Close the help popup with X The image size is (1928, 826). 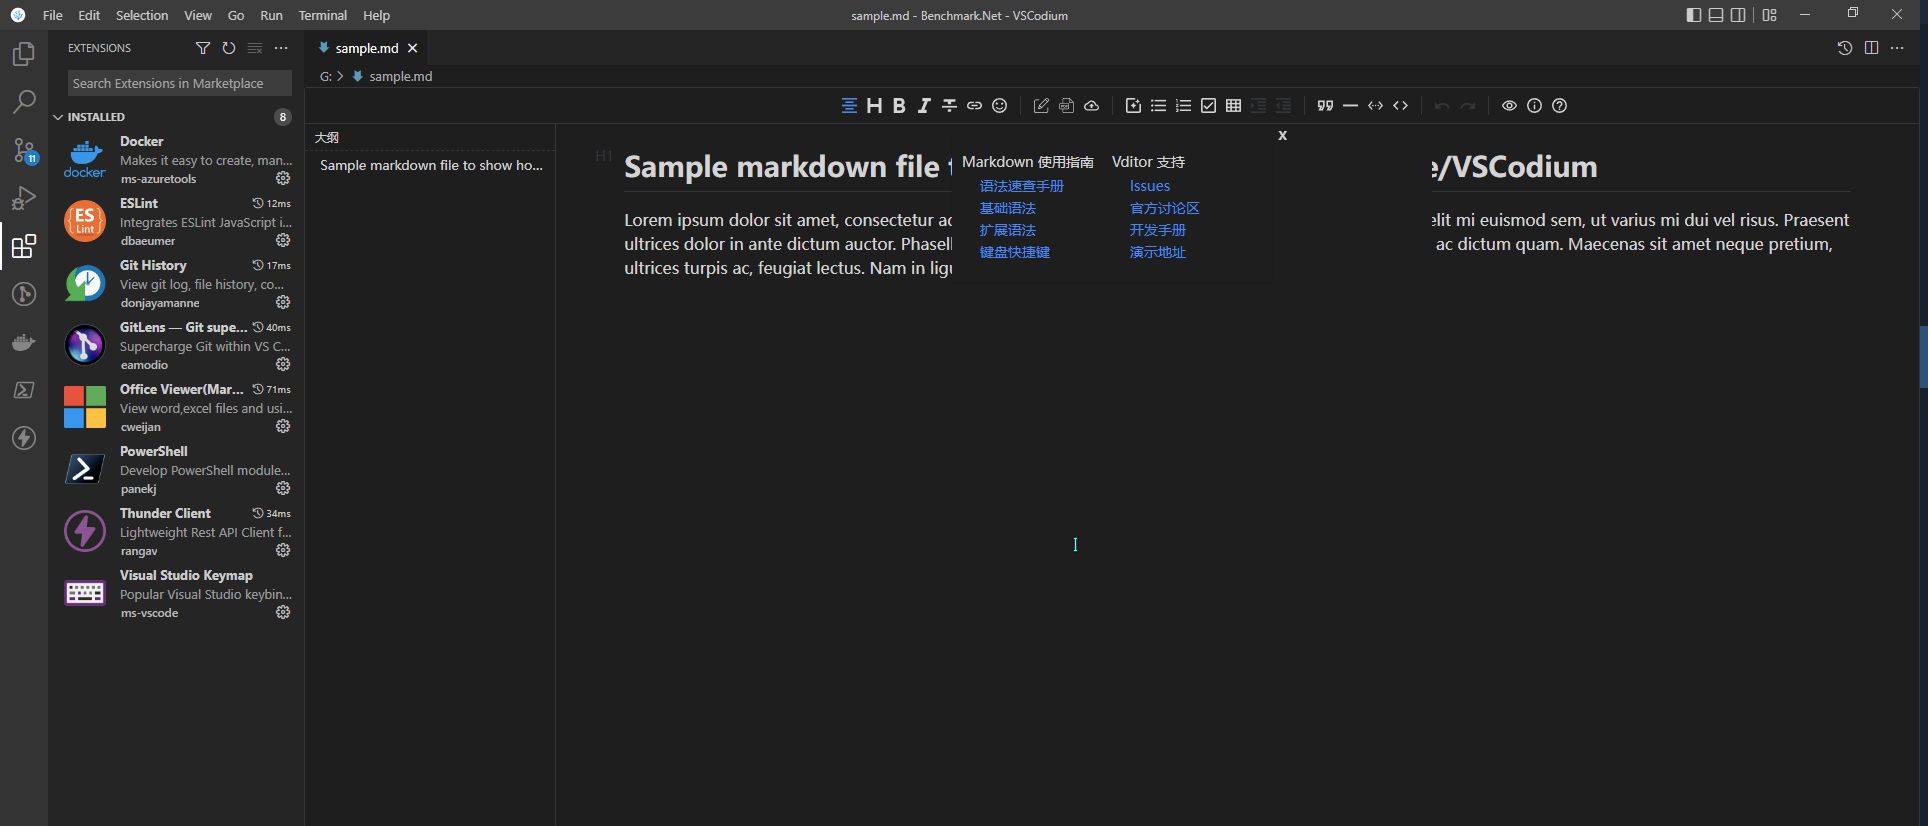pos(1282,135)
